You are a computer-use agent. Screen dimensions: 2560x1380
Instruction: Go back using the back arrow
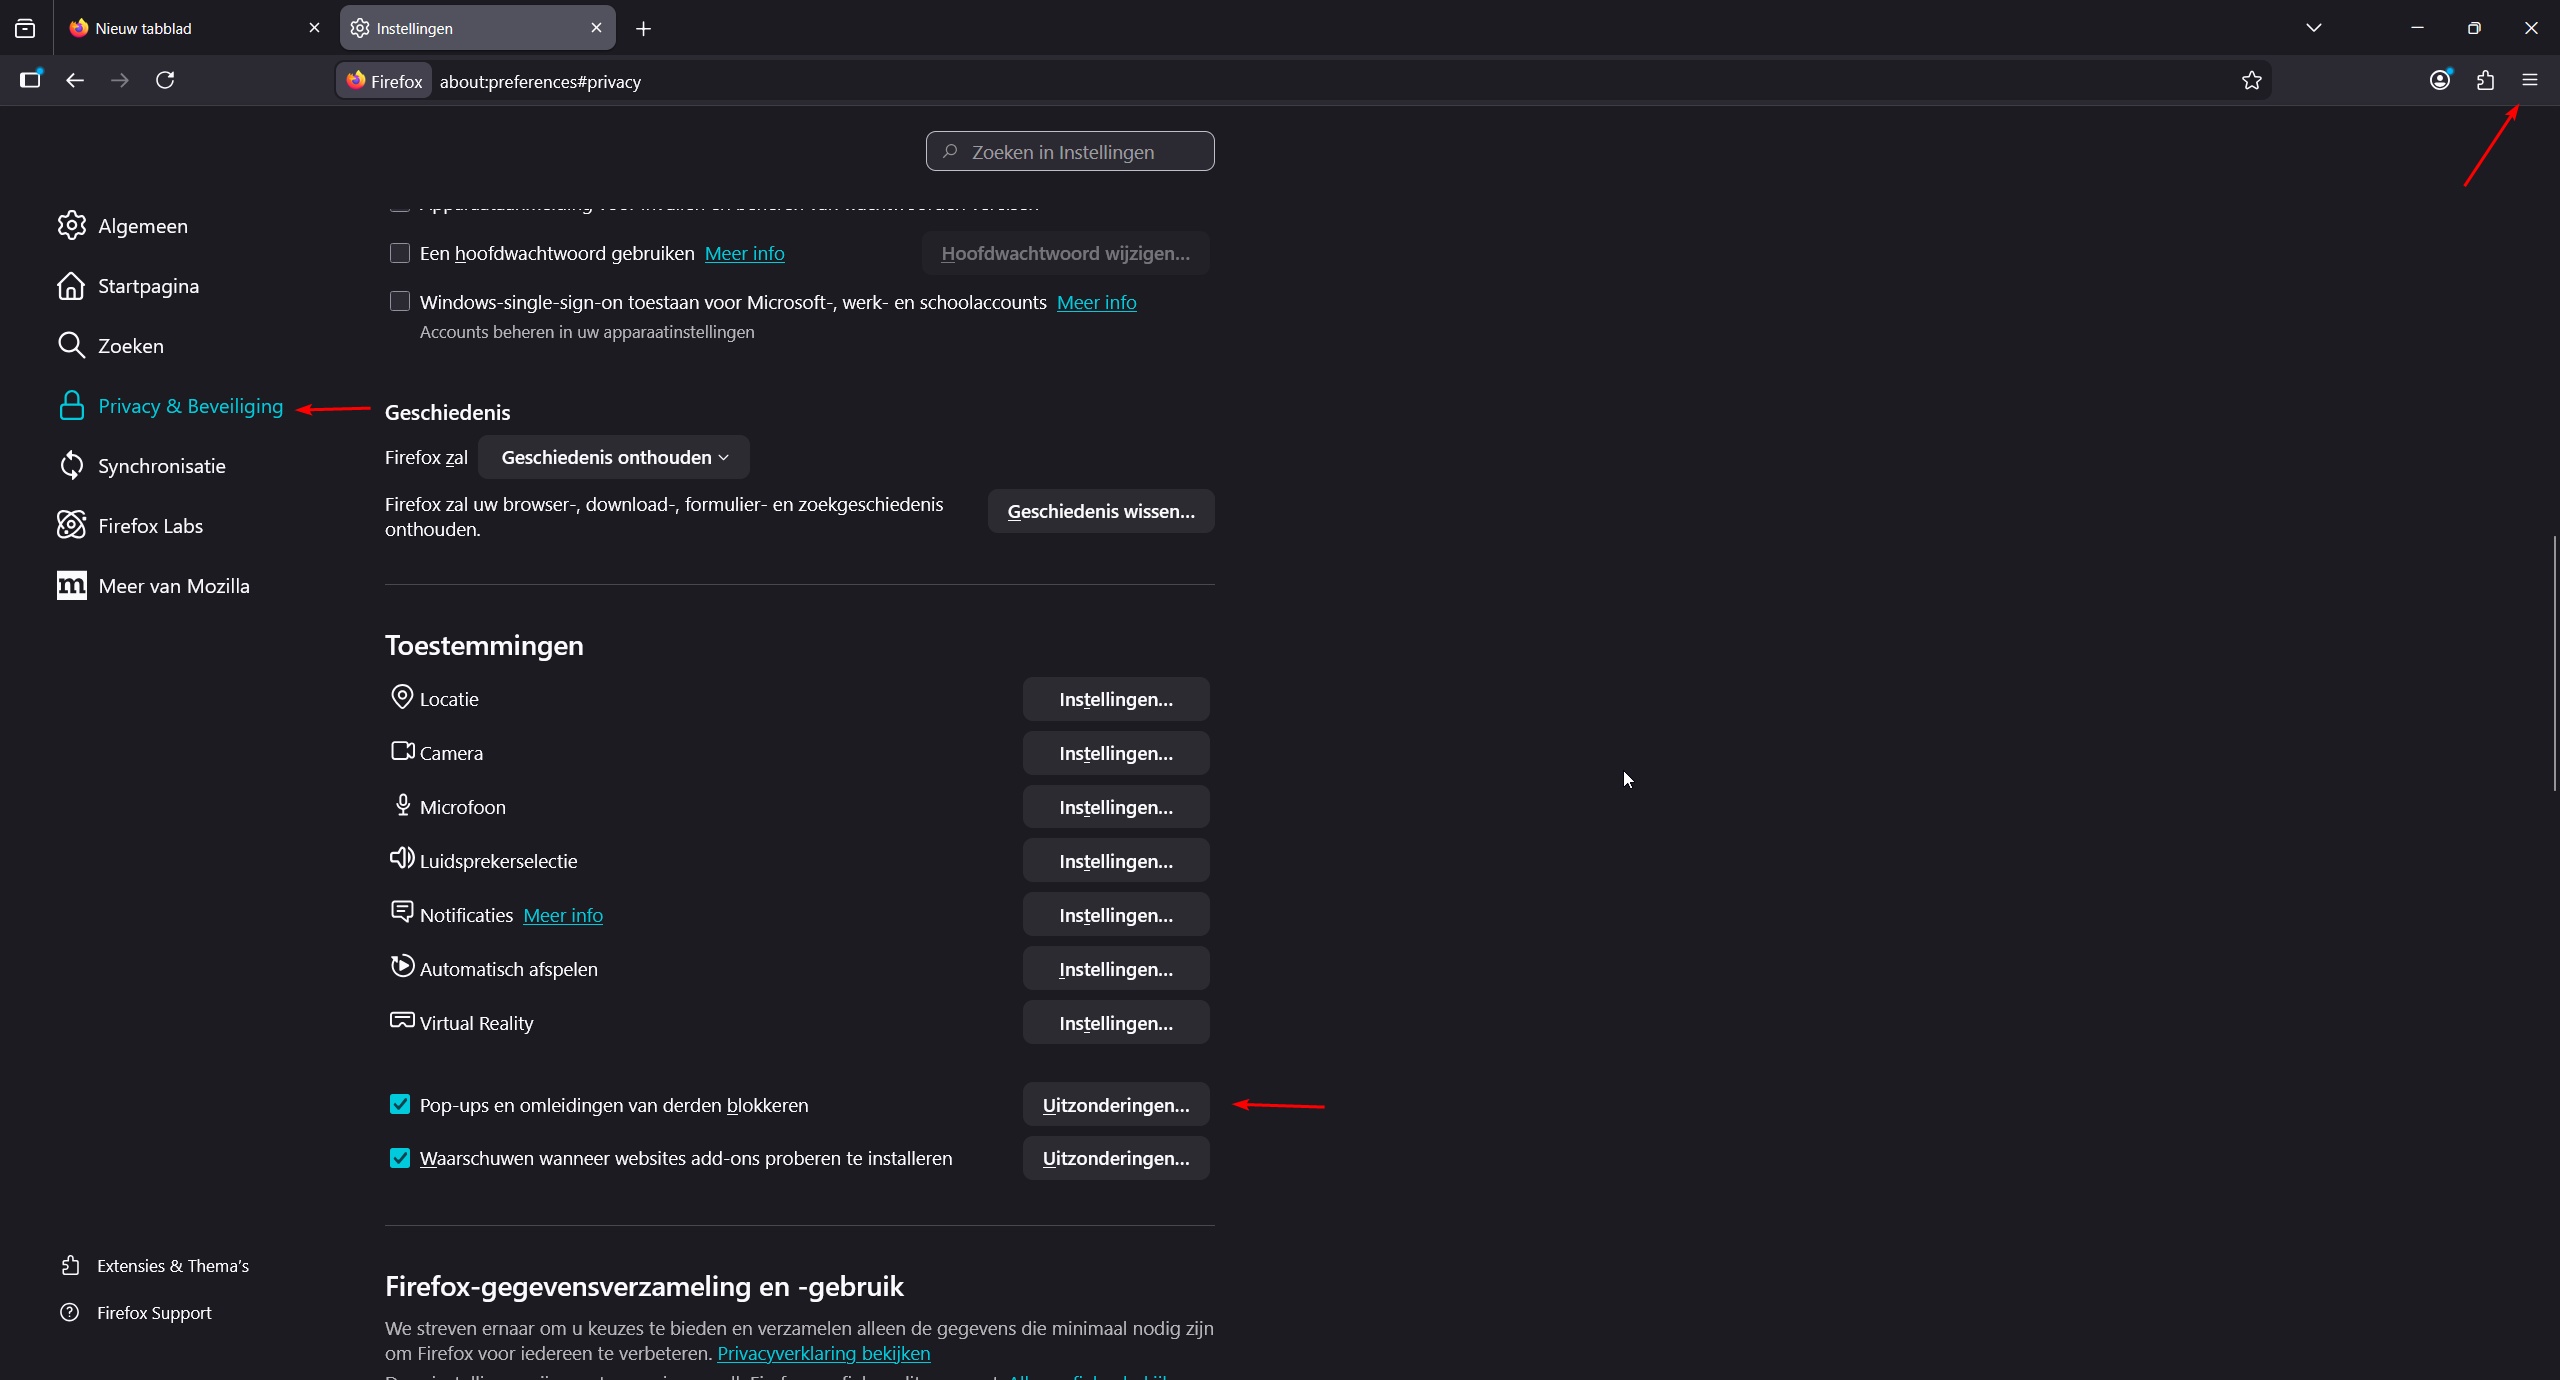pos(75,80)
